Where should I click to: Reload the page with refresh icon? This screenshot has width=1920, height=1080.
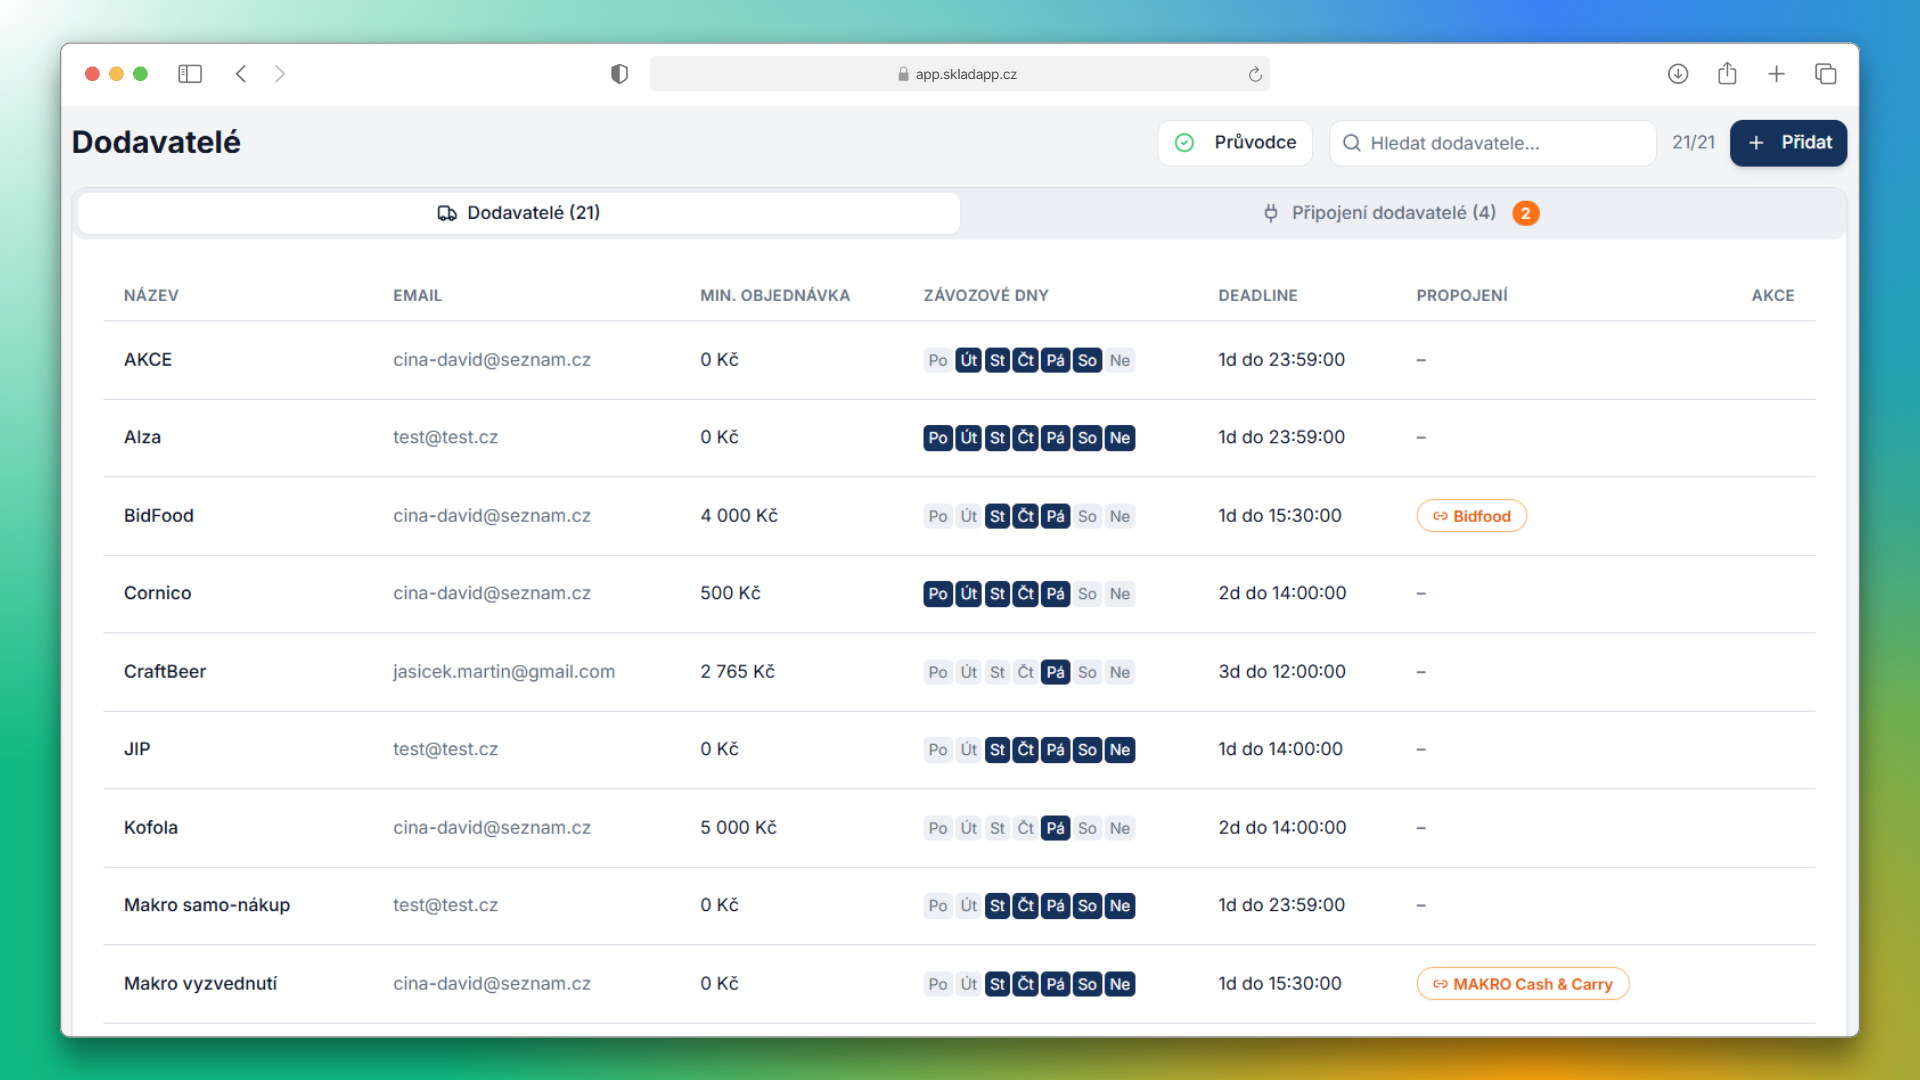click(x=1255, y=74)
